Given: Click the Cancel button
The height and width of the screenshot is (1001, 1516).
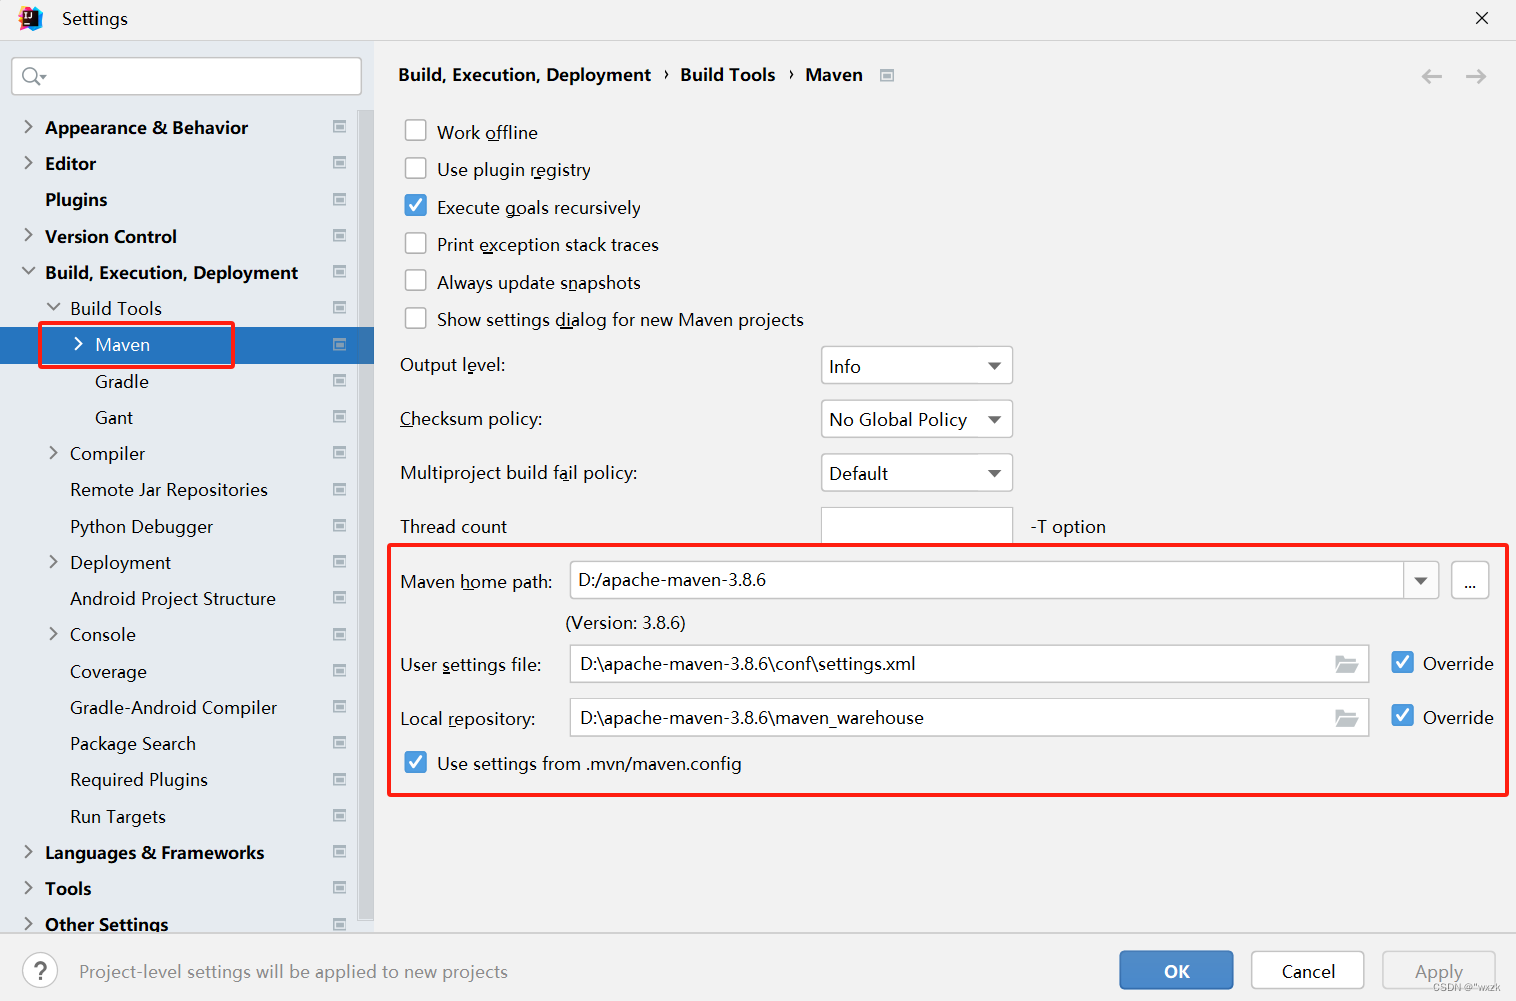Looking at the screenshot, I should pos(1308,971).
